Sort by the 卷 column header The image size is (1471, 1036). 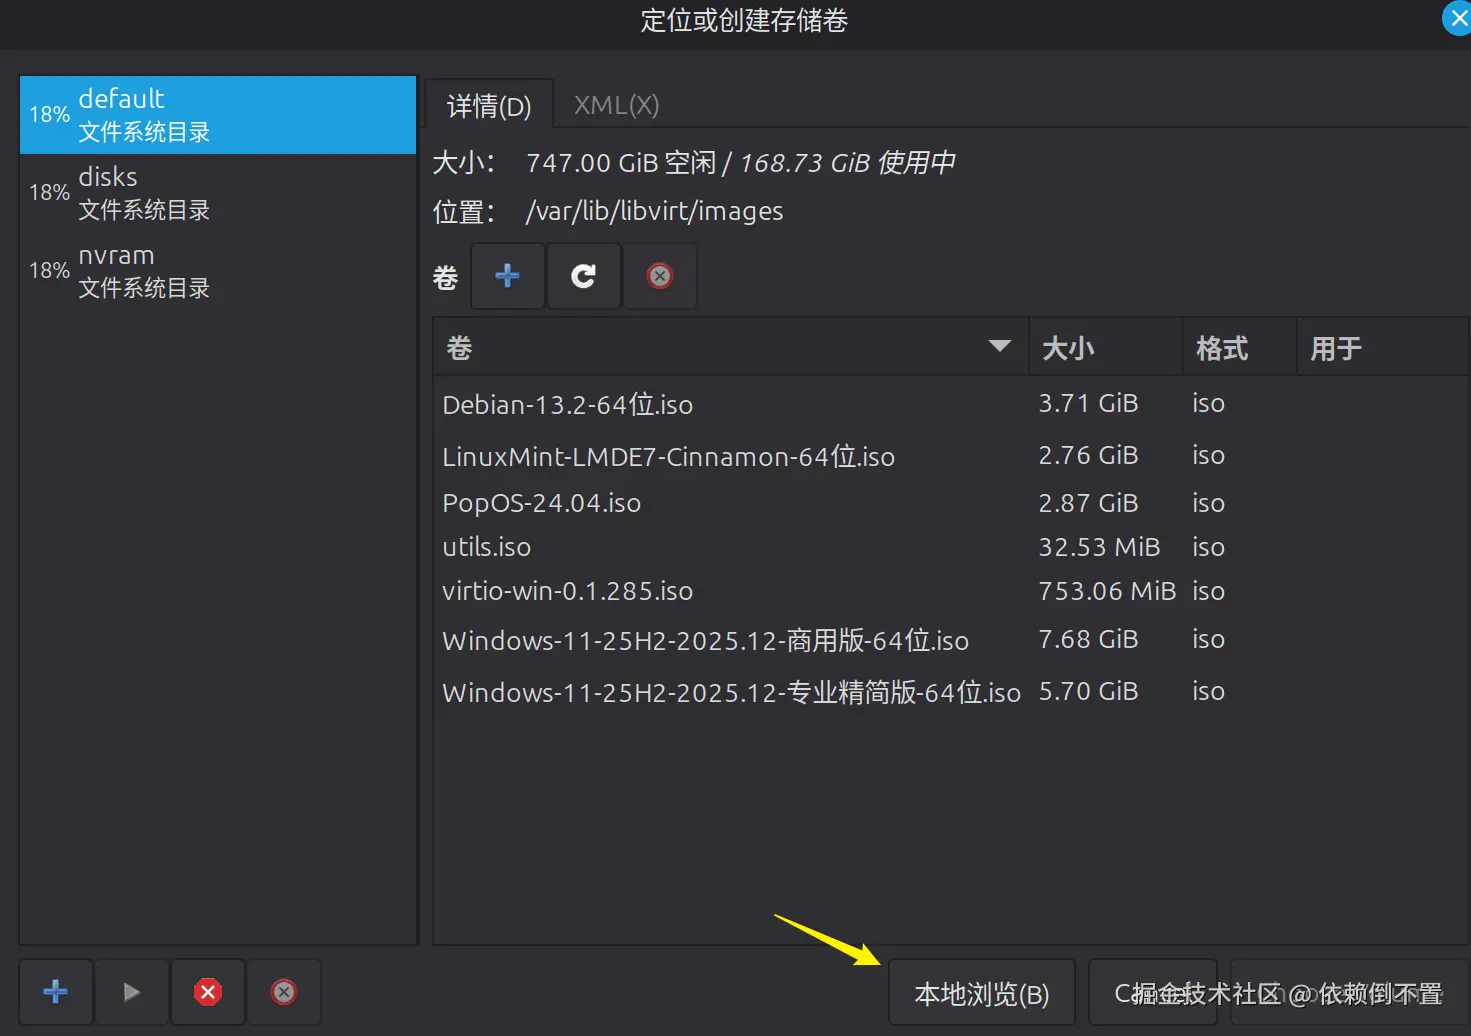point(731,348)
